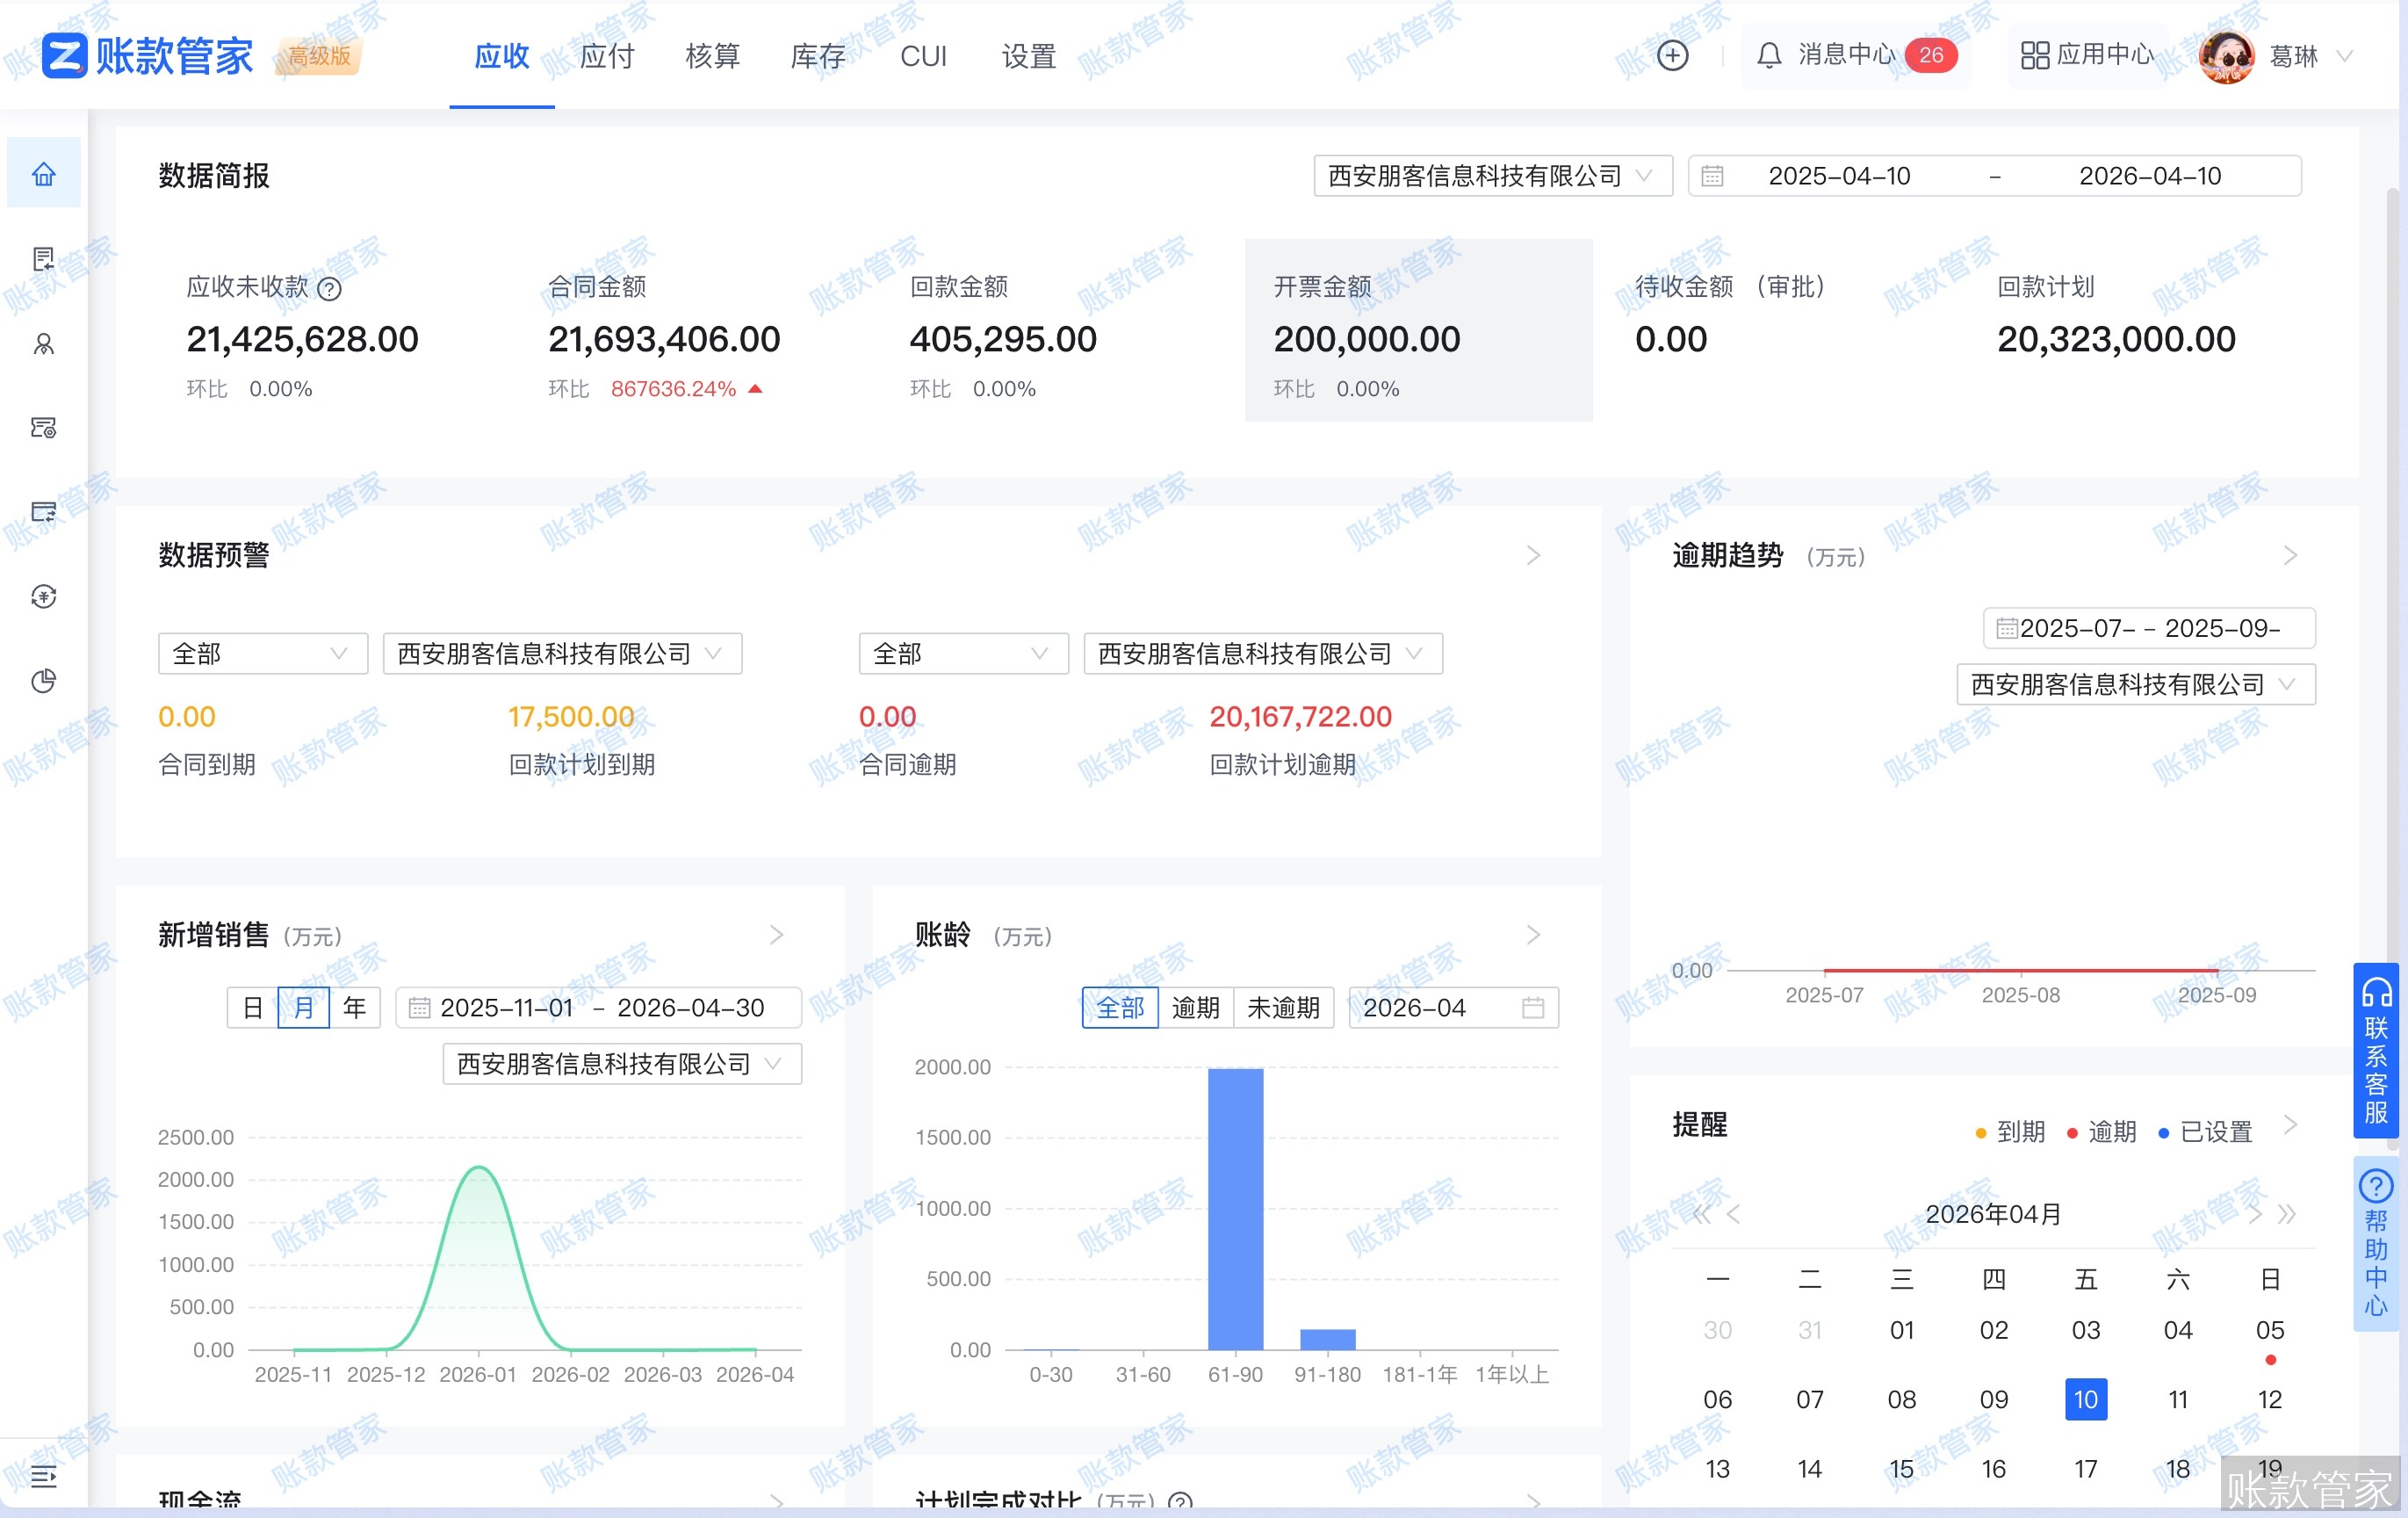Click the home icon in left sidebar

pyautogui.click(x=43, y=174)
